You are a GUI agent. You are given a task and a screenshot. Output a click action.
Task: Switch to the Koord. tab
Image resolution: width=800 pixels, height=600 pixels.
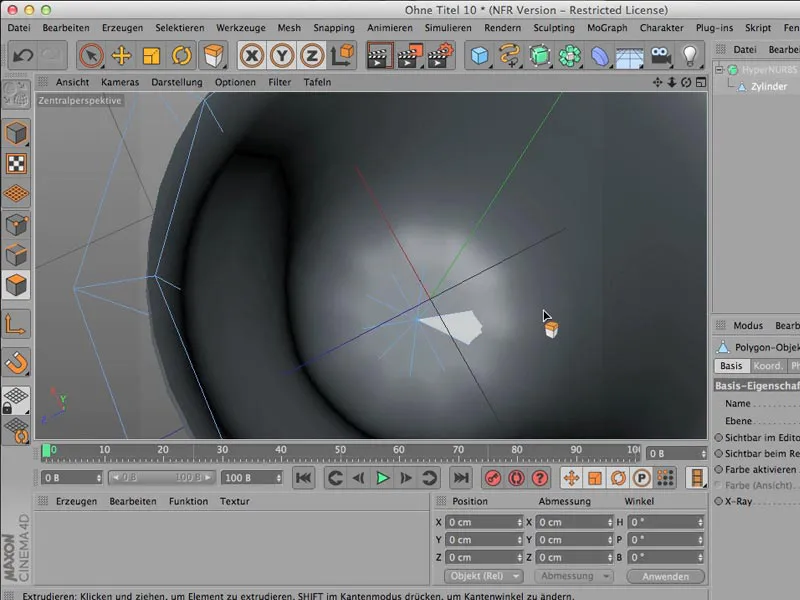(x=768, y=366)
